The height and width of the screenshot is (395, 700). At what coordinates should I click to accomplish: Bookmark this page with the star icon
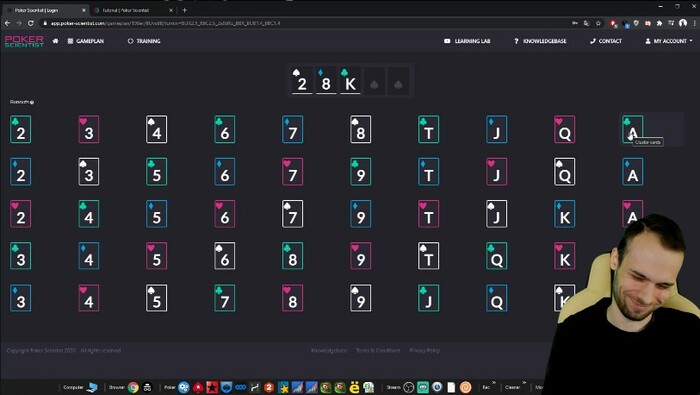pyautogui.click(x=598, y=23)
